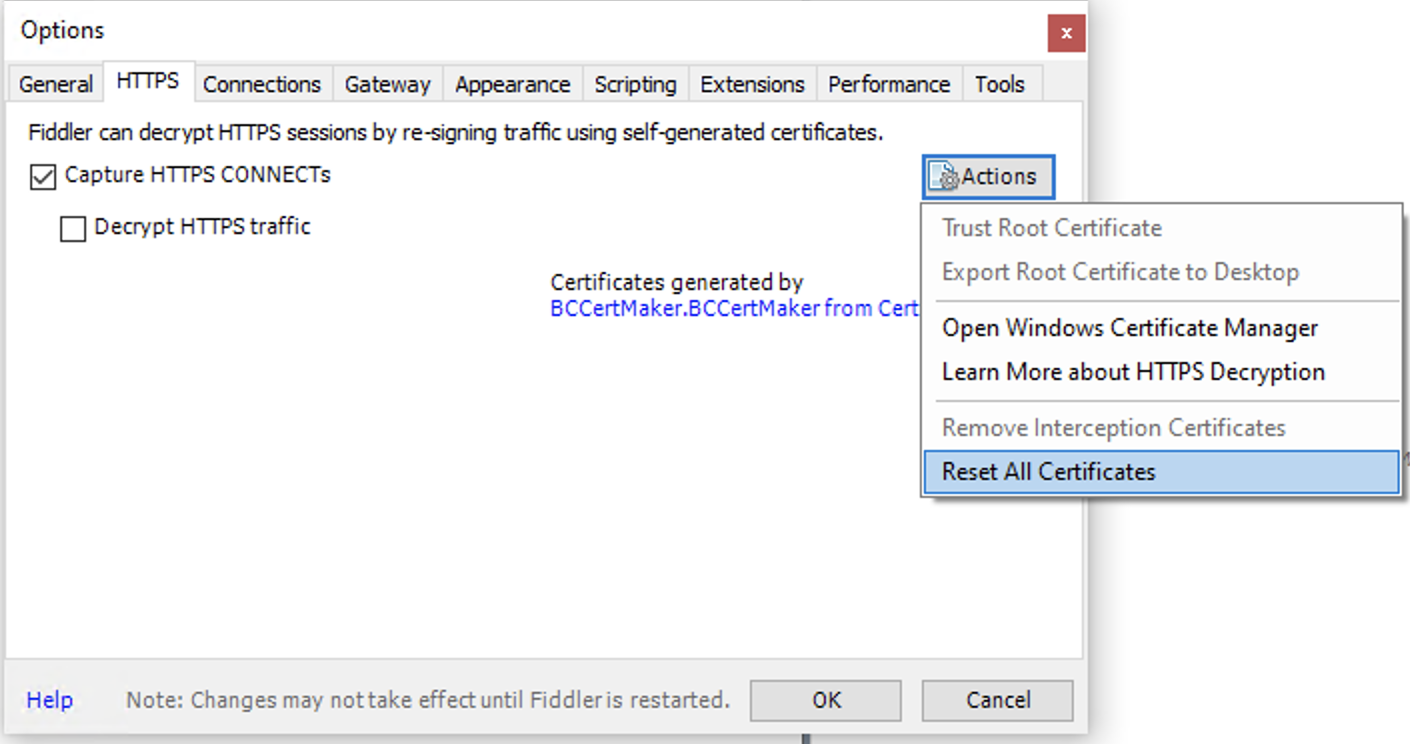Open the Help link

click(x=49, y=700)
